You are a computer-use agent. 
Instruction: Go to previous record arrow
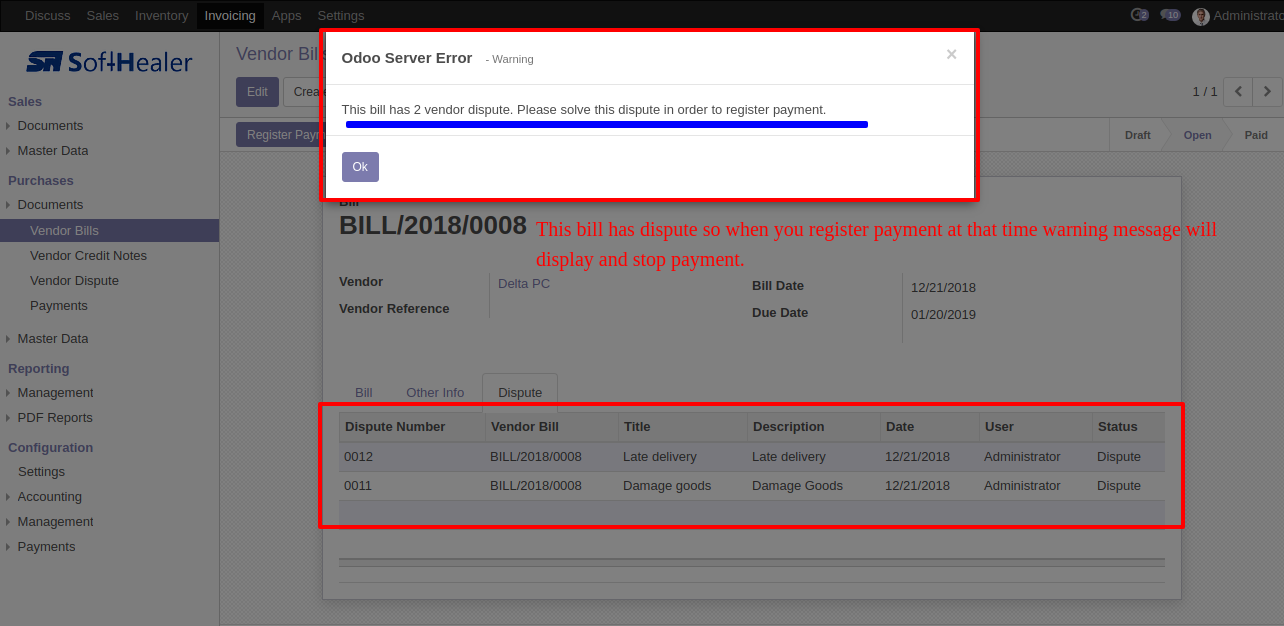click(1238, 92)
